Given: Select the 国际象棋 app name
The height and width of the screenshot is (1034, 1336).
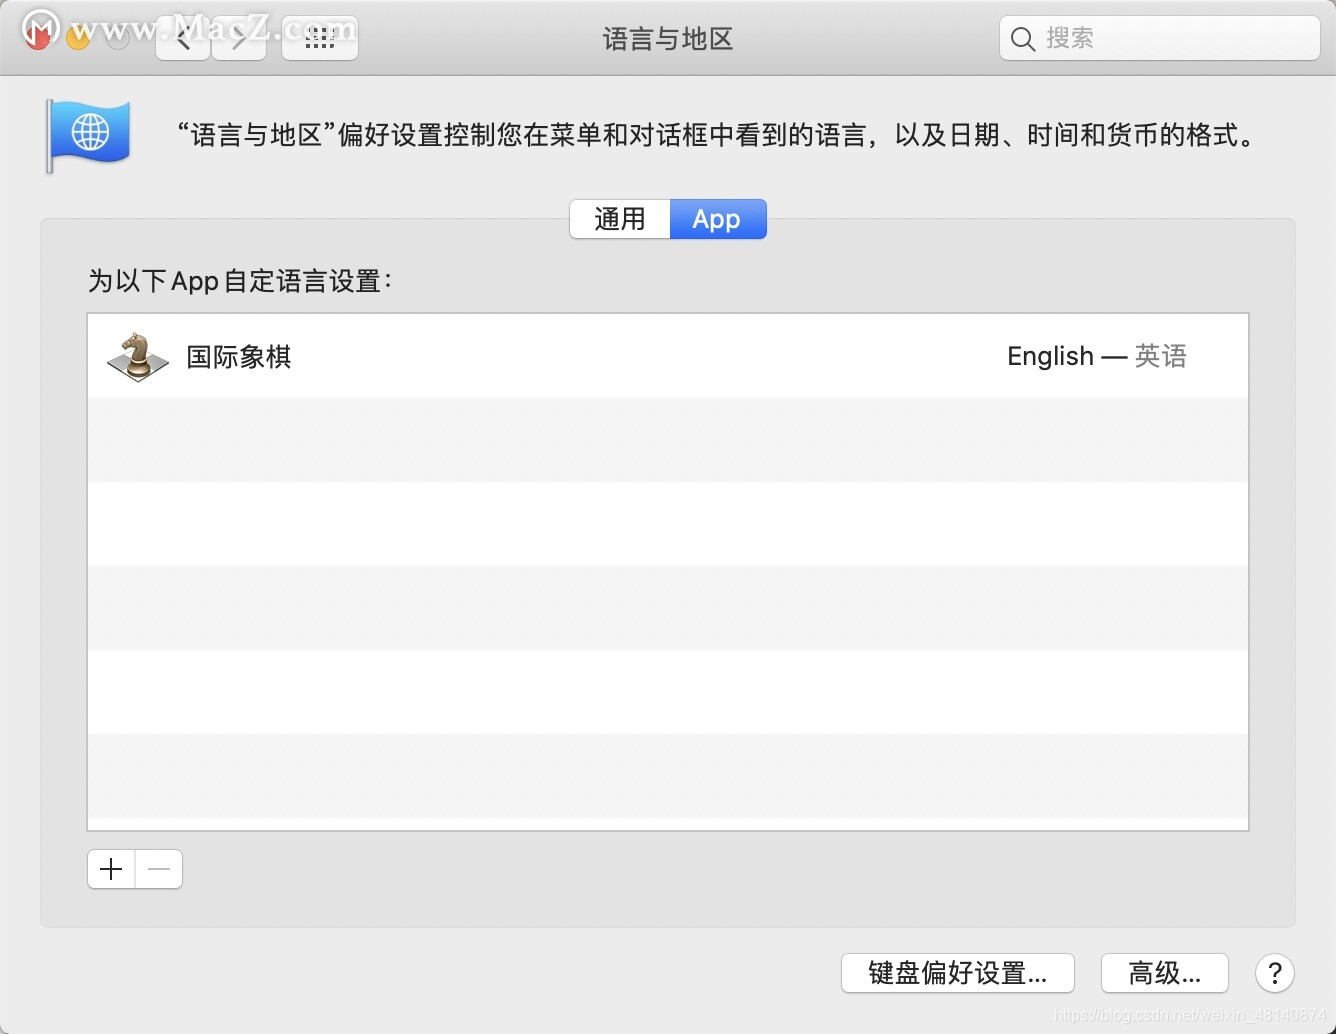Looking at the screenshot, I should pyautogui.click(x=239, y=357).
